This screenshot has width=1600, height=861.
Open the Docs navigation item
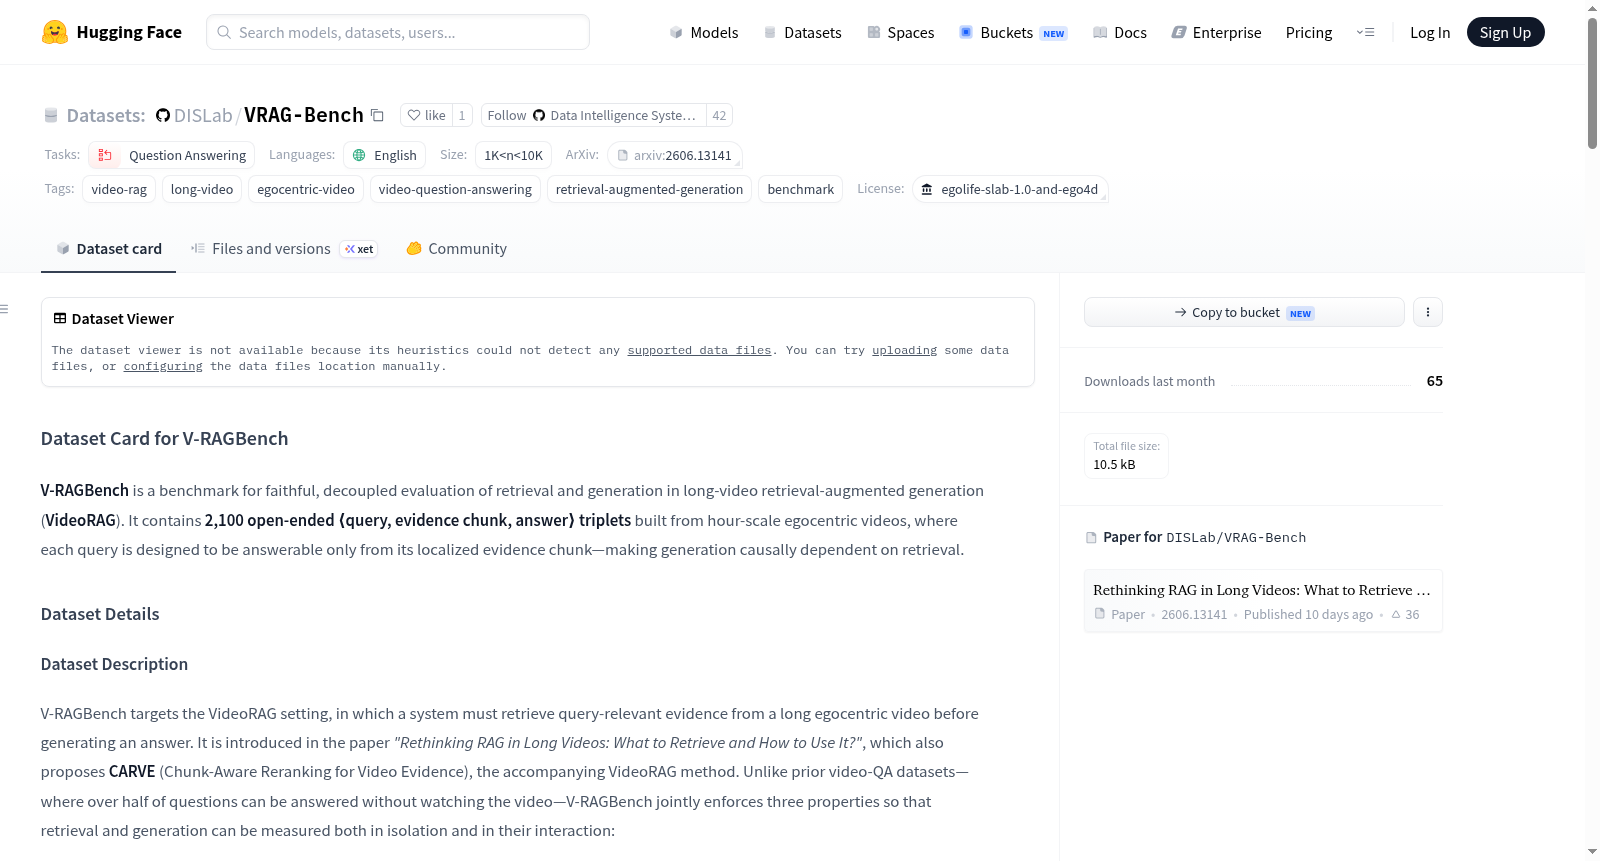coord(1120,32)
